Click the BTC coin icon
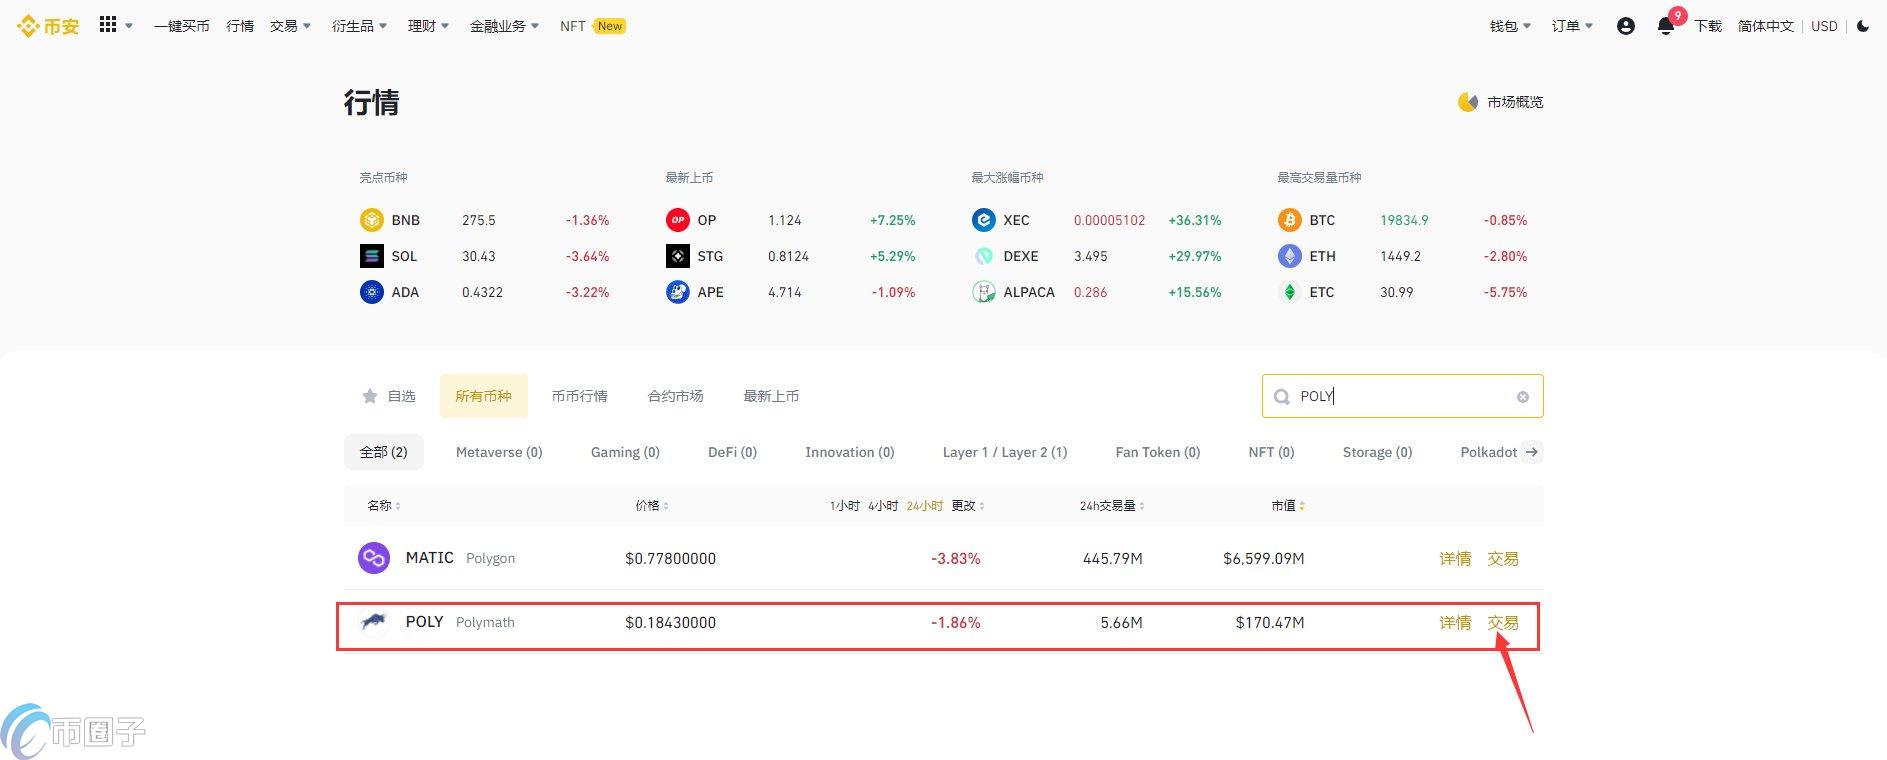Screen dimensions: 1887x760 pyautogui.click(x=1289, y=220)
